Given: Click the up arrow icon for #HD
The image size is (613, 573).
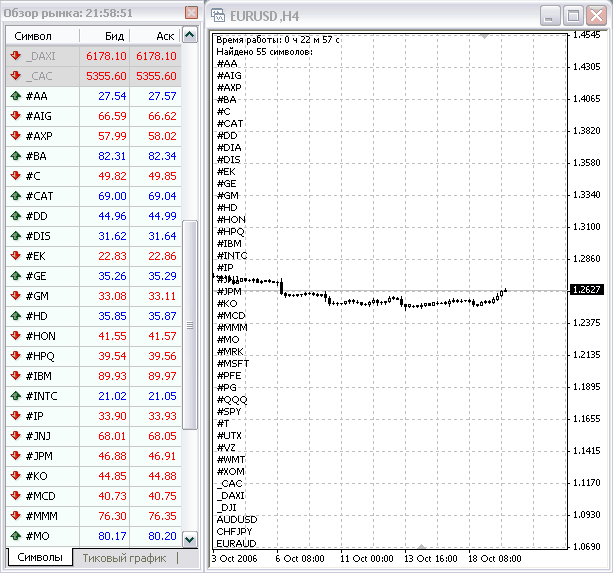Looking at the screenshot, I should click(x=16, y=315).
